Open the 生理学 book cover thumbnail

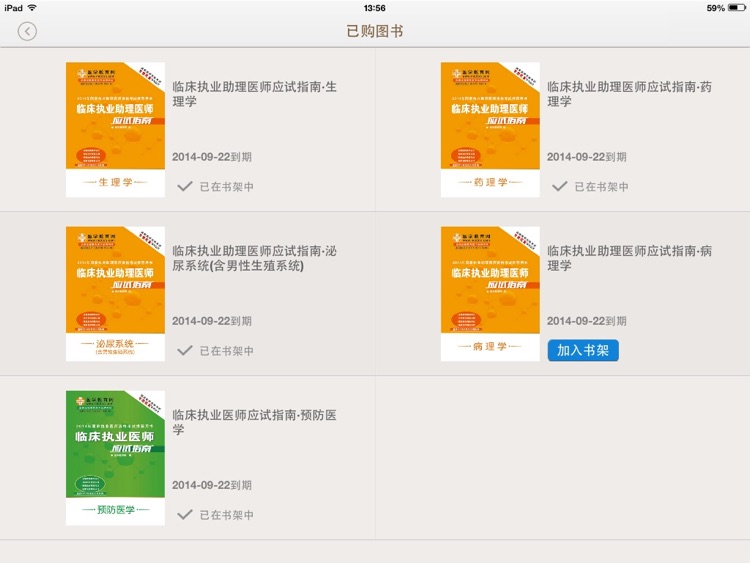[x=115, y=130]
